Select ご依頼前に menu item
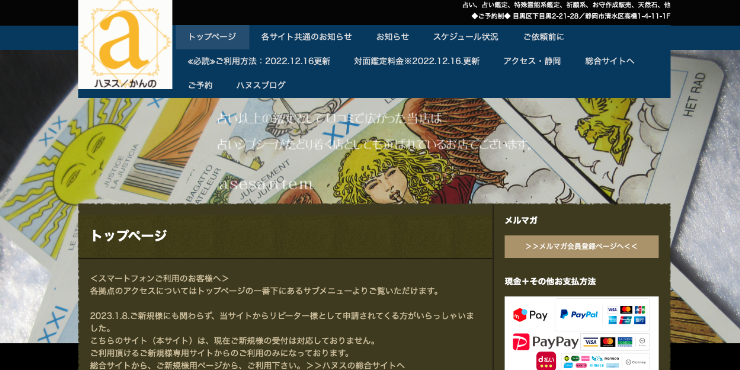 (543, 37)
